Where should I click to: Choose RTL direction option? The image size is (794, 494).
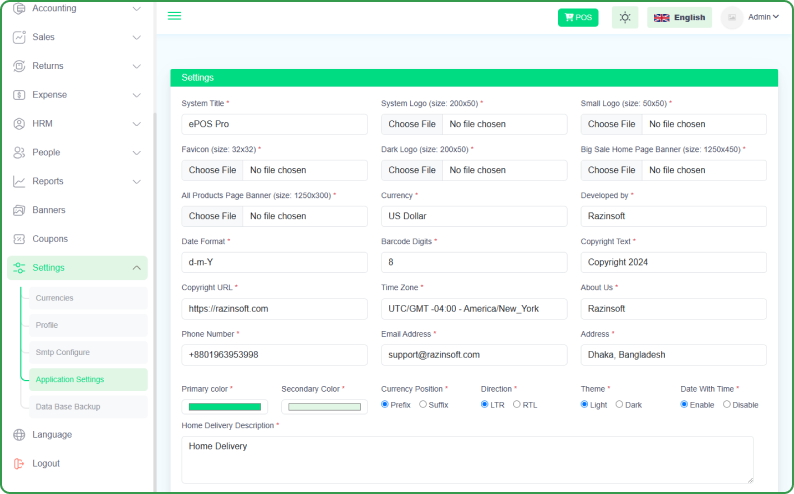pyautogui.click(x=517, y=405)
